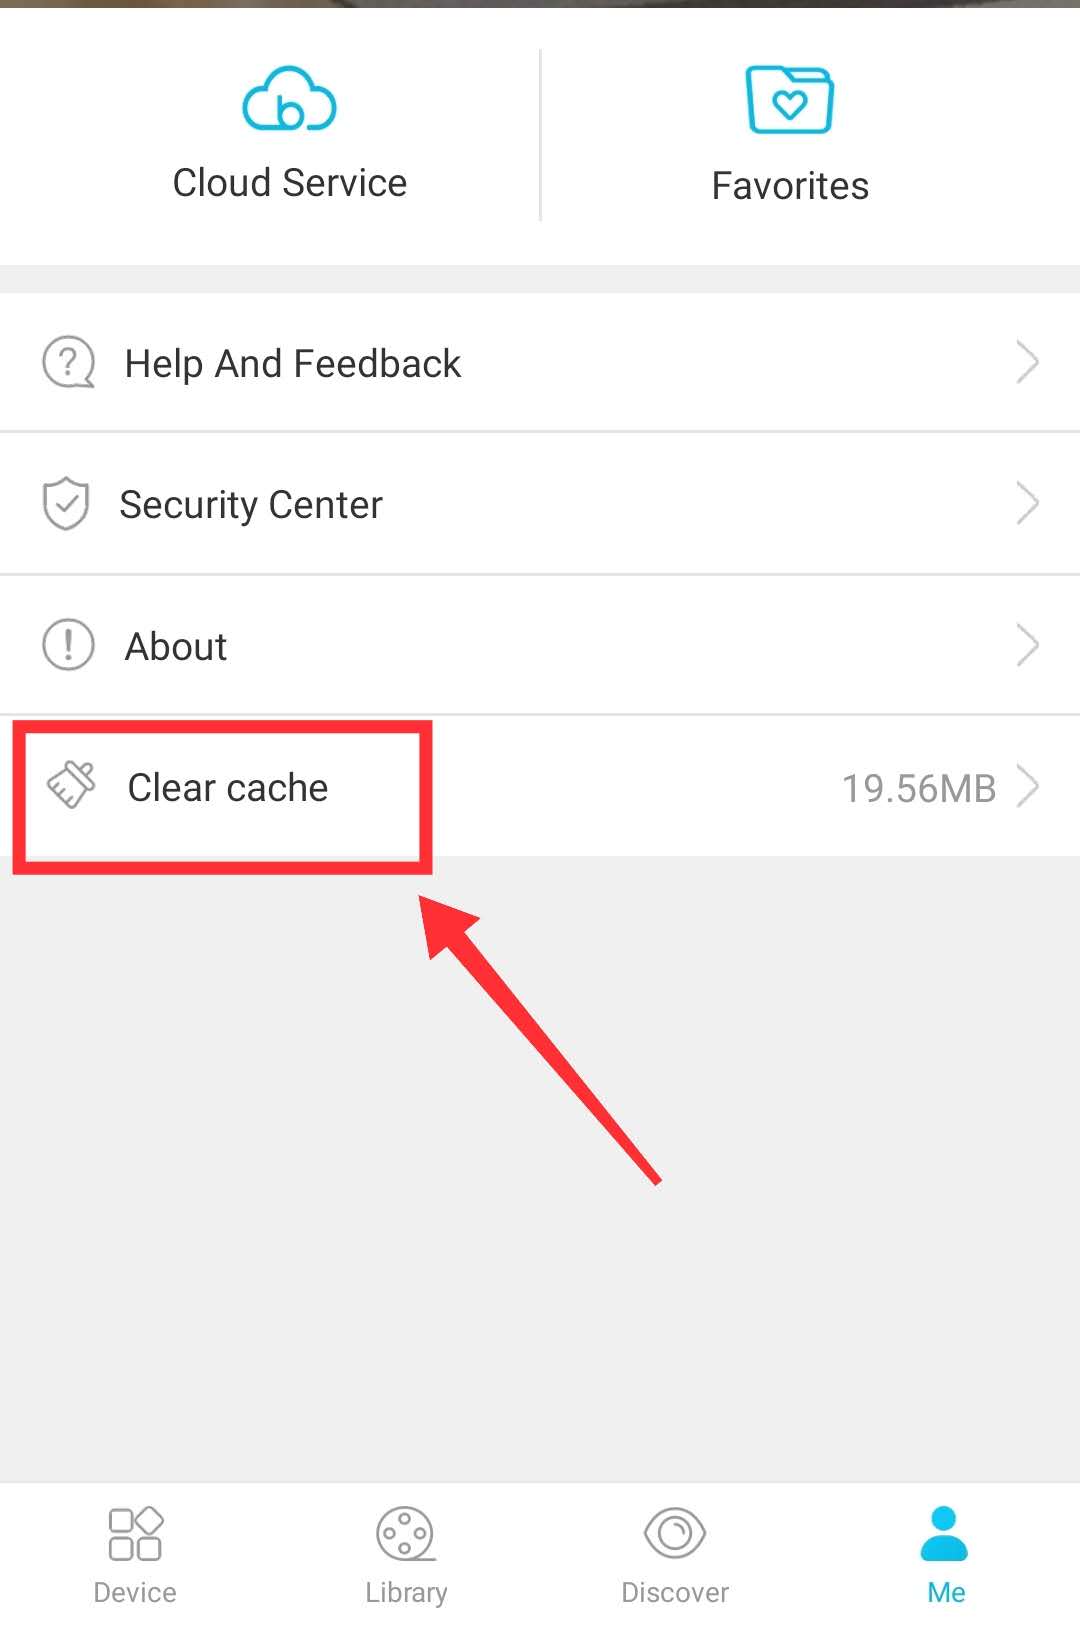Expand the Security Center chevron

tap(1027, 503)
